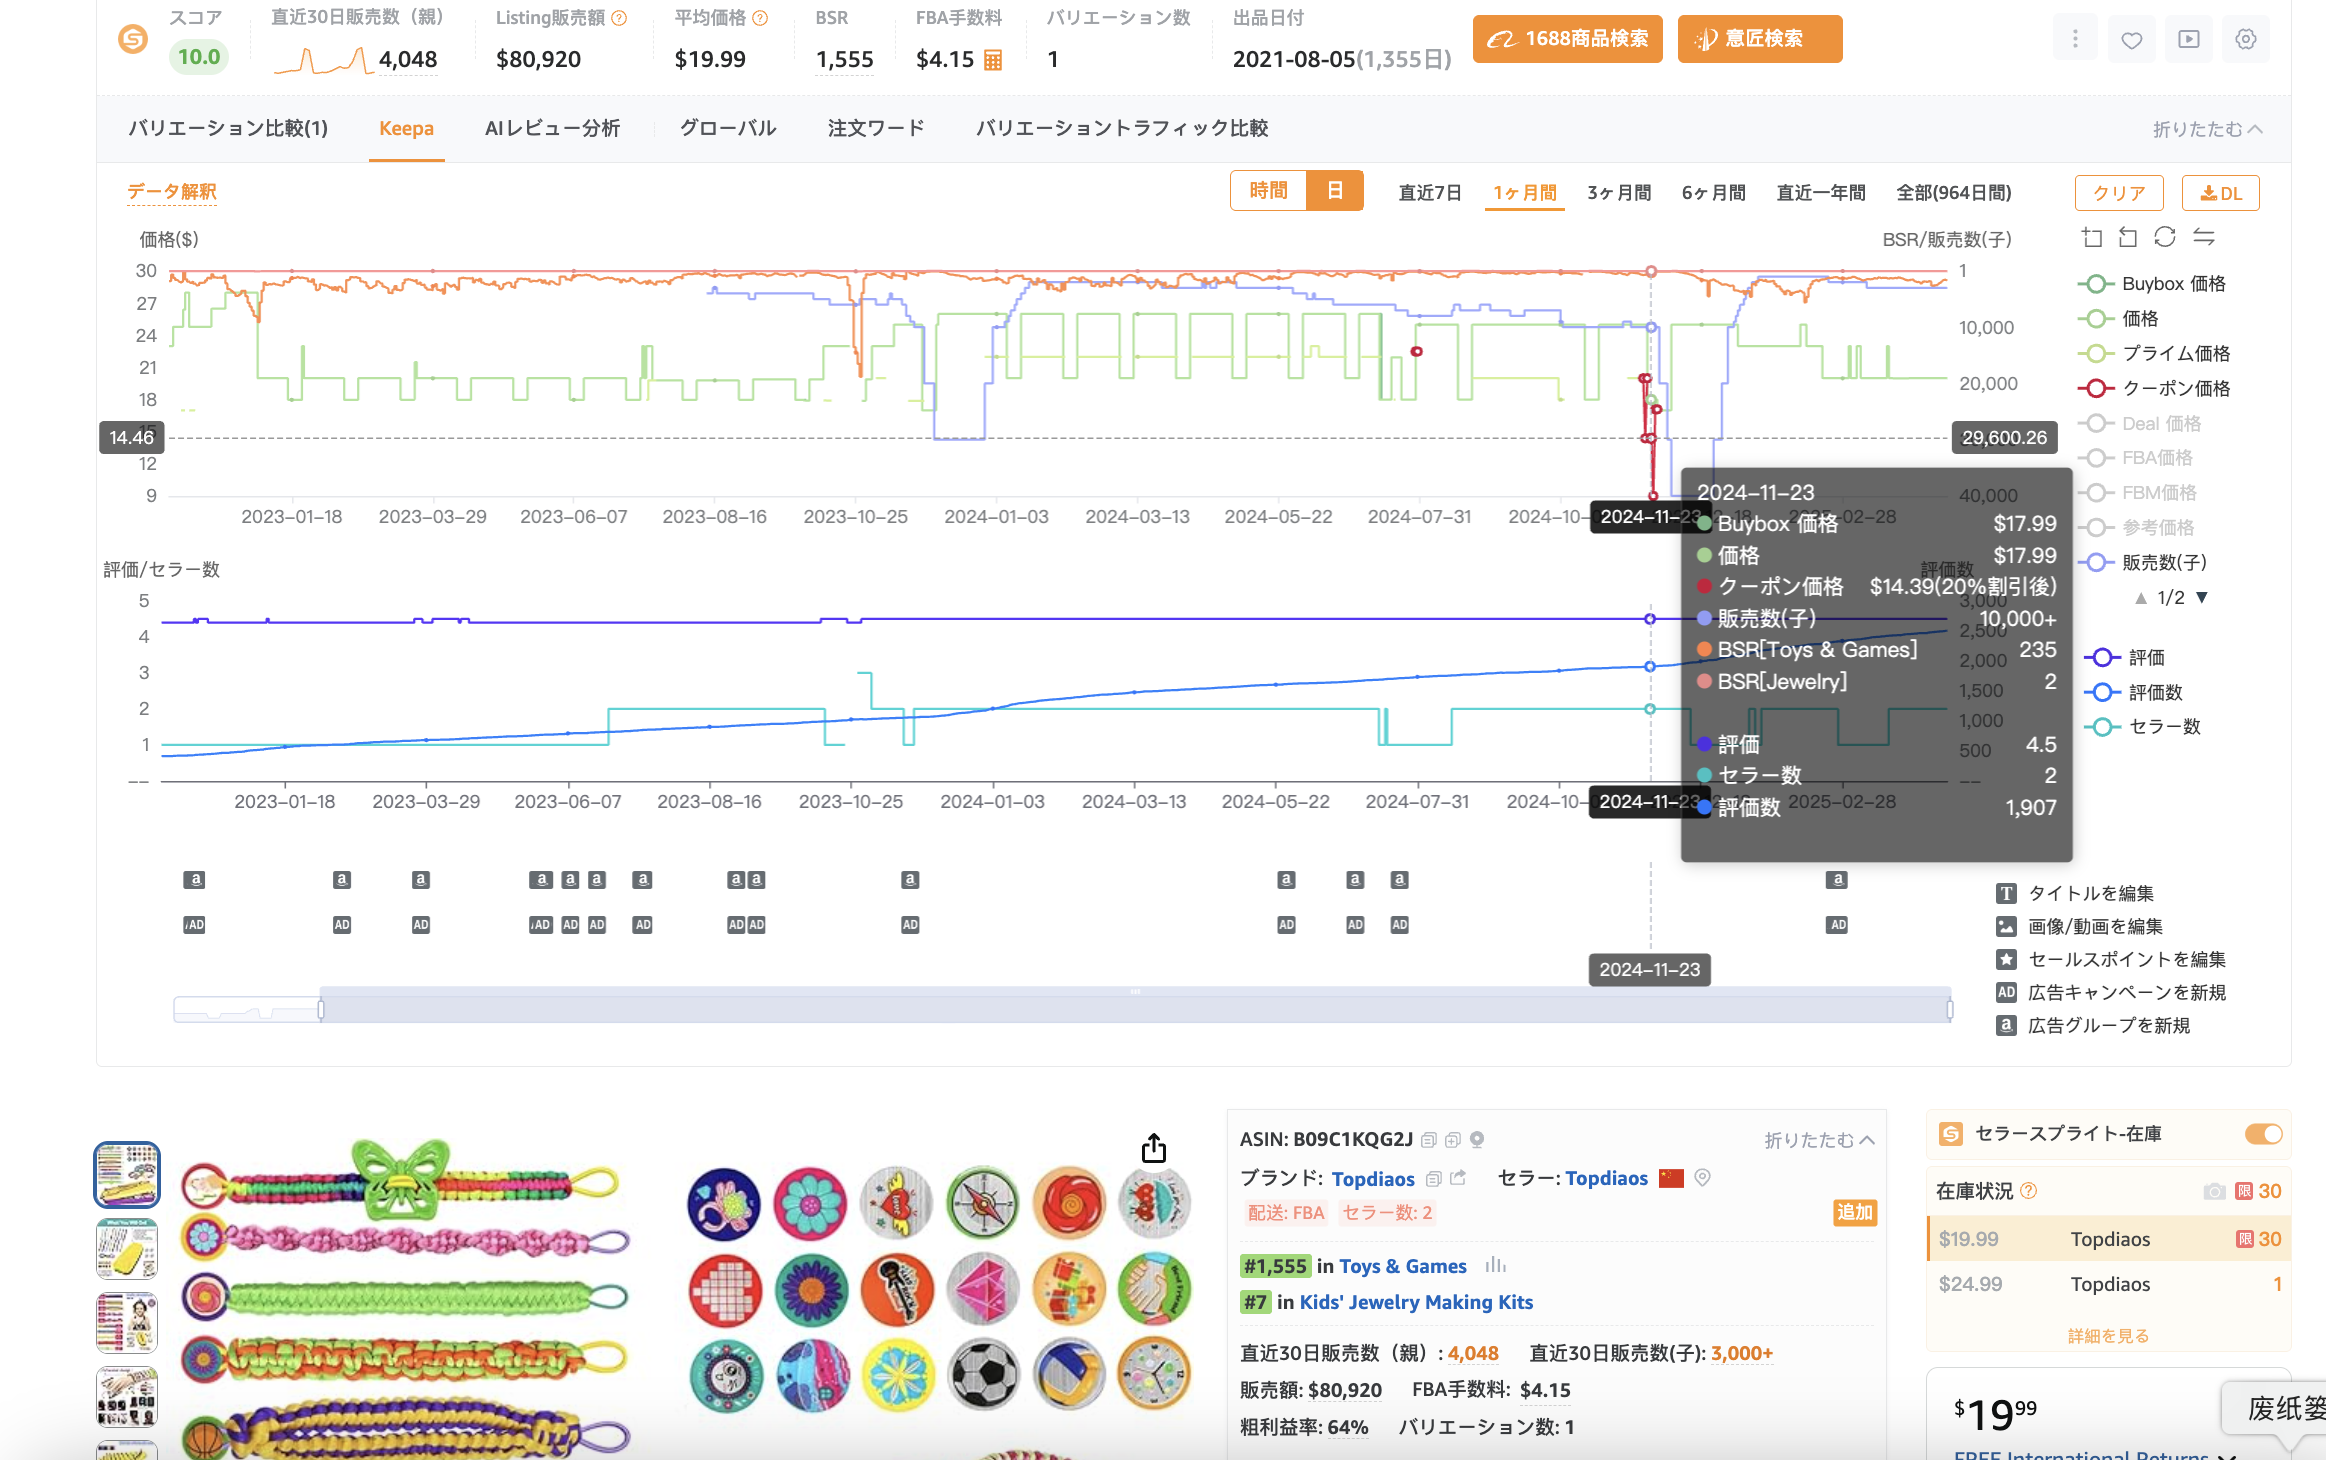This screenshot has height=1460, width=2326.
Task: Click help icon next to Listing販売額
Action: tap(619, 18)
